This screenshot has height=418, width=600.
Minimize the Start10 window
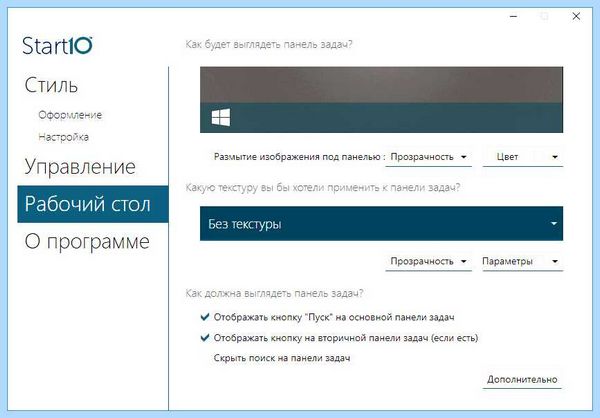pyautogui.click(x=514, y=16)
